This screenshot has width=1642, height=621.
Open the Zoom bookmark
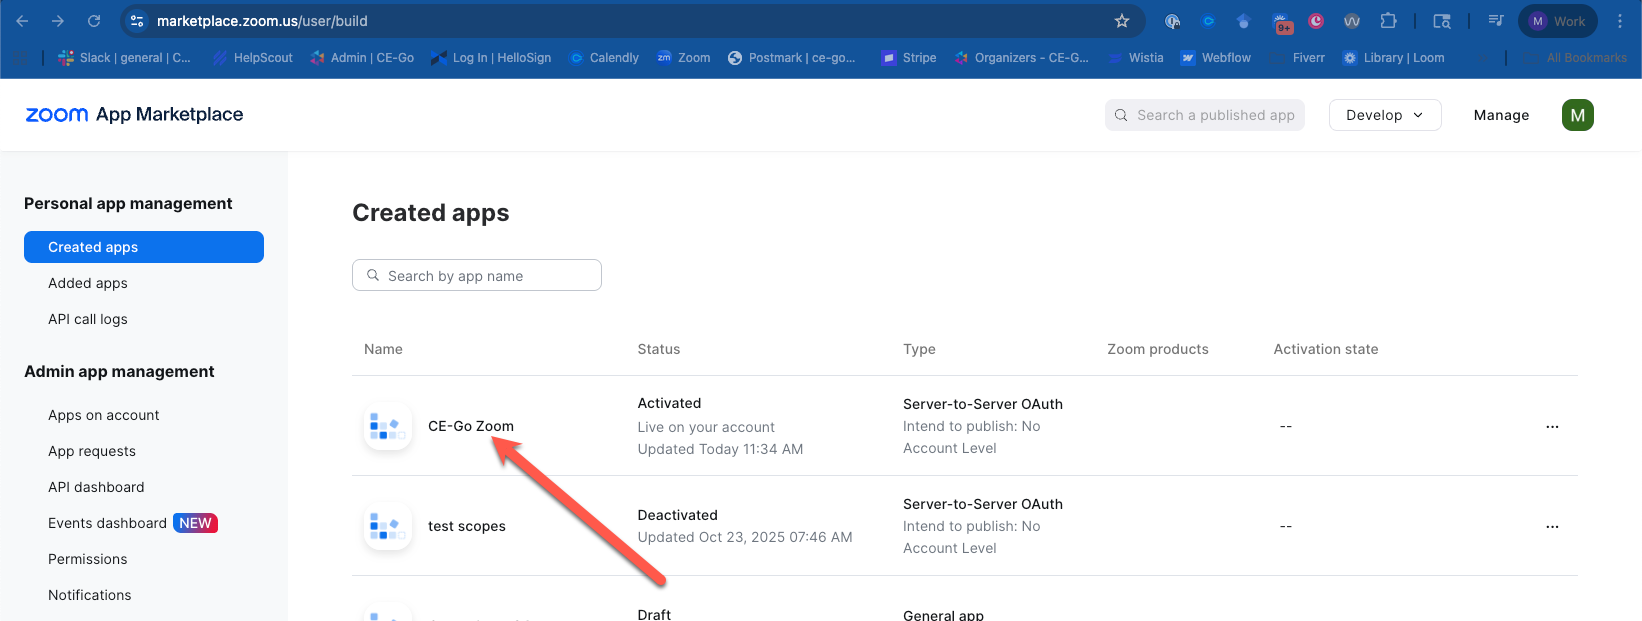coord(684,58)
